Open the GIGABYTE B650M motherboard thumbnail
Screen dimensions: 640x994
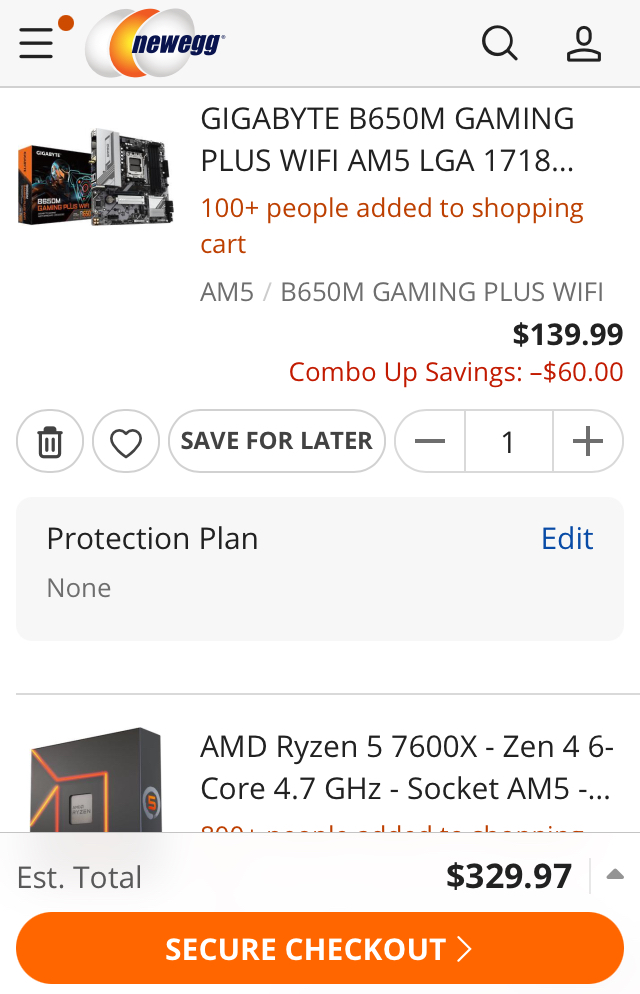click(96, 177)
